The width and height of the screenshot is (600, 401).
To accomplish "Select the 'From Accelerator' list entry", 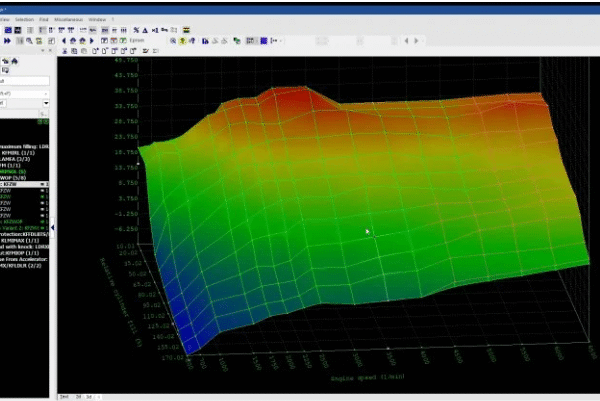I will [24, 259].
